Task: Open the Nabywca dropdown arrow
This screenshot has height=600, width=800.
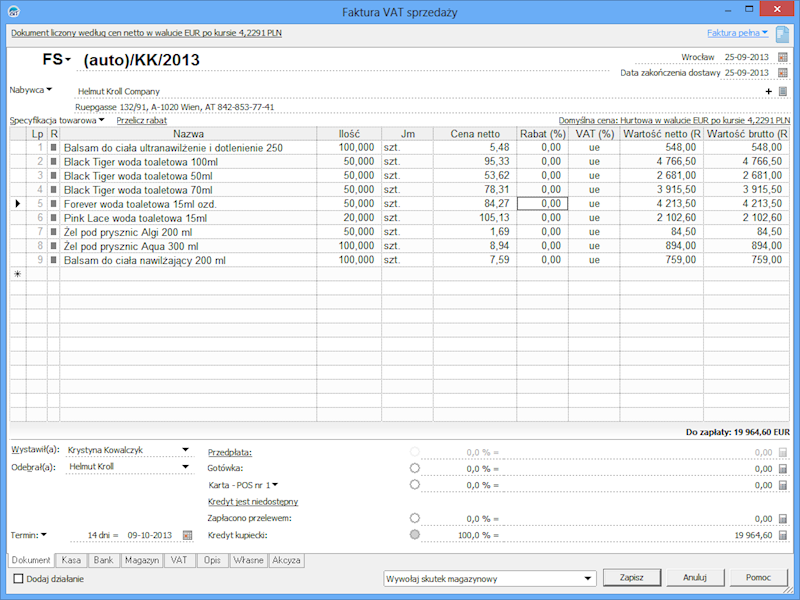Action: pyautogui.click(x=49, y=90)
